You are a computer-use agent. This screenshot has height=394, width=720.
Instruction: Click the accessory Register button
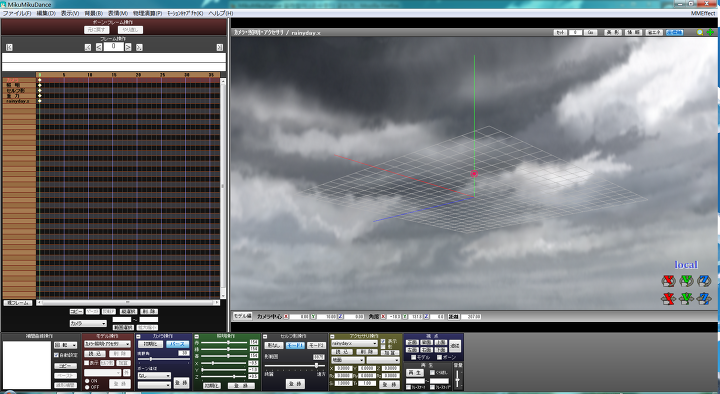point(389,384)
